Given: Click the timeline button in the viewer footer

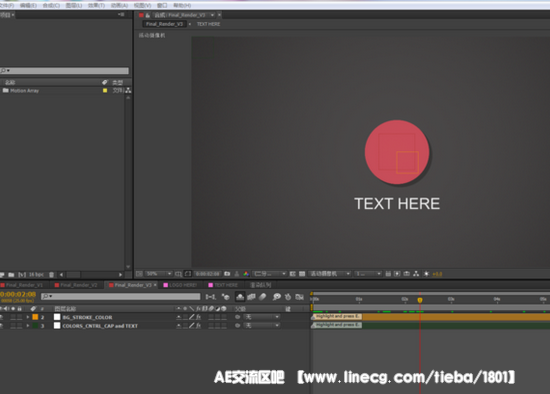Looking at the screenshot, I should (407, 274).
